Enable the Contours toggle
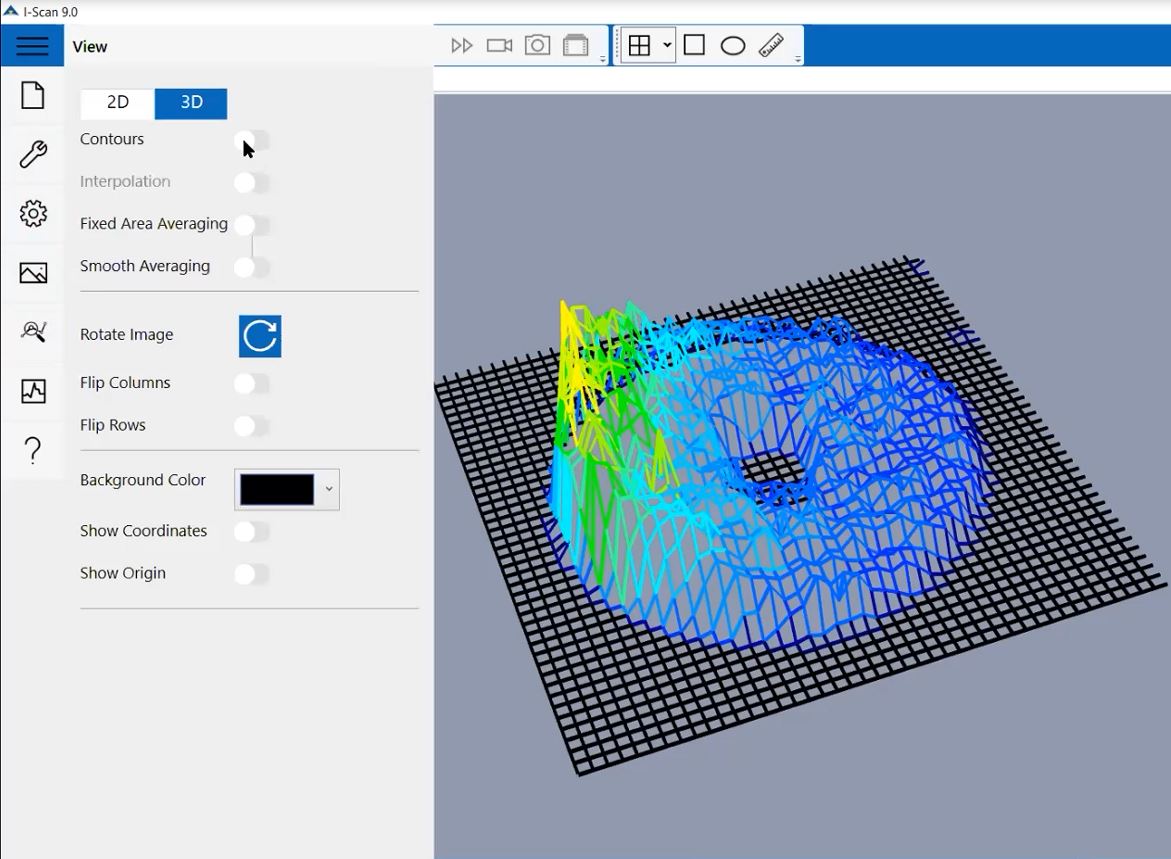The image size is (1171, 859). (252, 140)
